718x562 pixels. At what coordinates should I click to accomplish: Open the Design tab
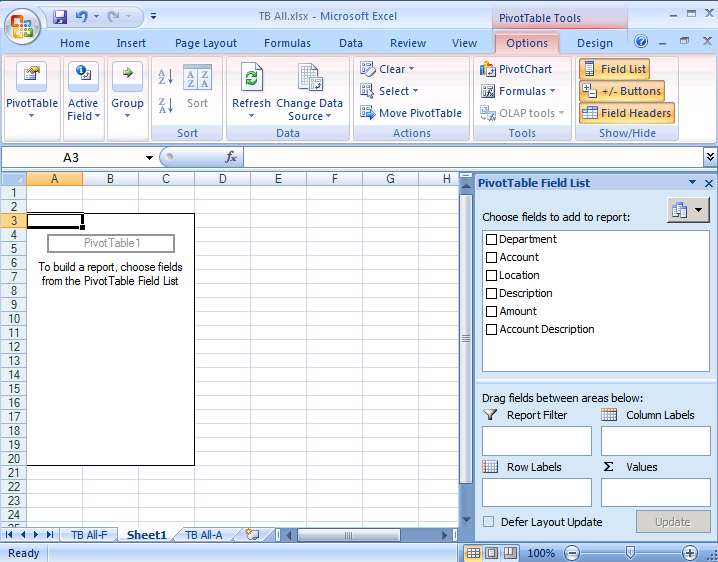point(595,43)
